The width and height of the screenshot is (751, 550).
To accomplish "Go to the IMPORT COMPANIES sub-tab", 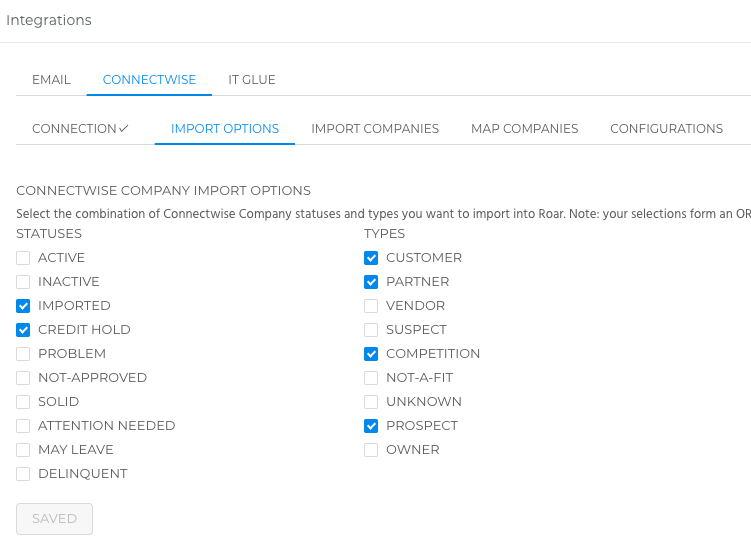I will tap(375, 128).
